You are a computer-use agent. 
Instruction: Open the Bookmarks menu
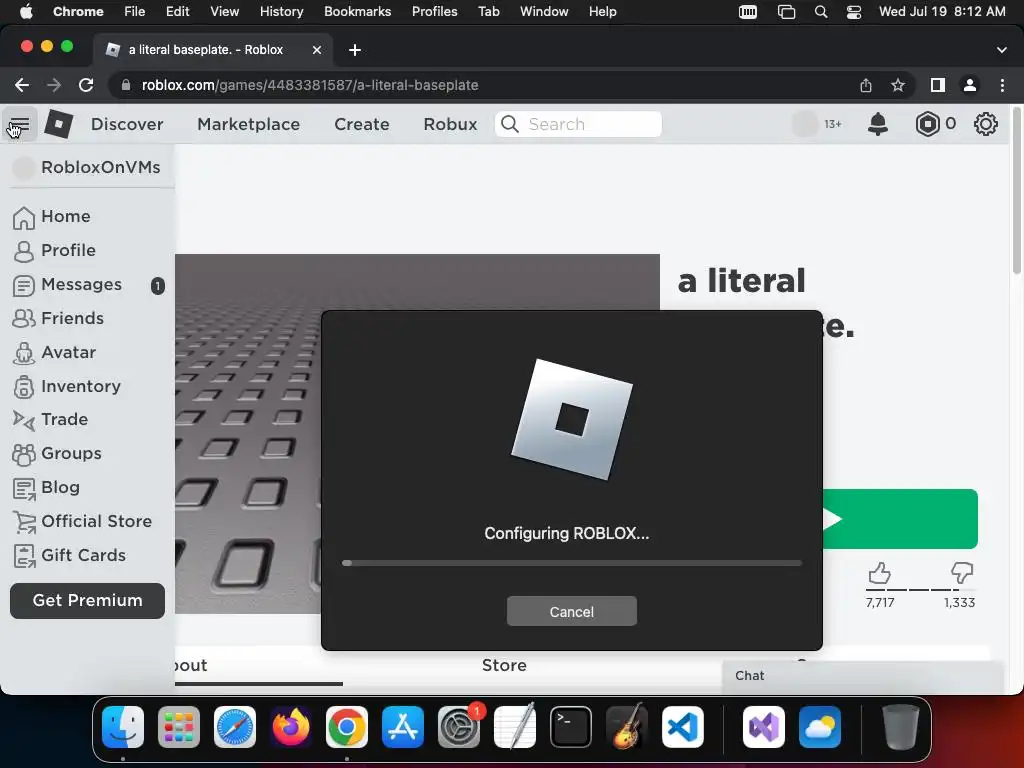point(357,12)
